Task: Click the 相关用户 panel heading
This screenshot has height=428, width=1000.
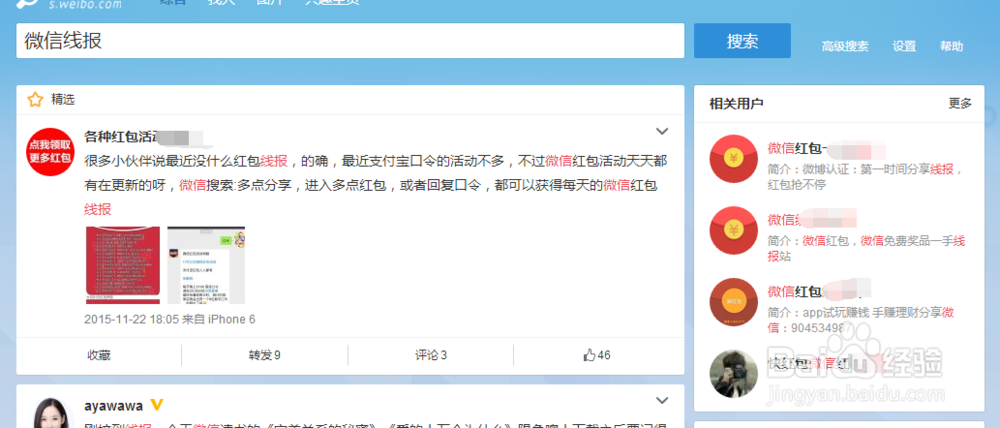Action: pyautogui.click(x=736, y=103)
